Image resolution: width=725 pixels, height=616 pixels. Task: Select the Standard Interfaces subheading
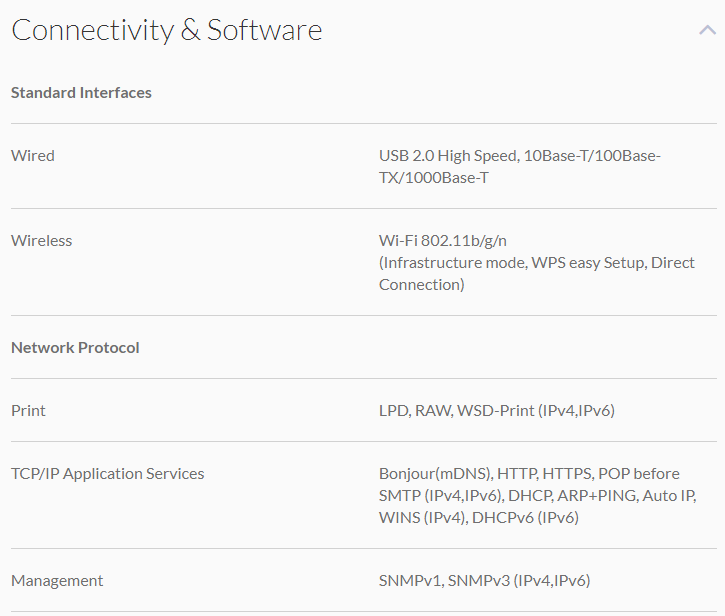(81, 93)
